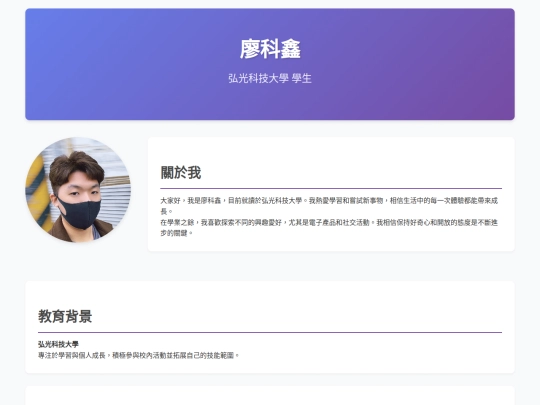Image resolution: width=540 pixels, height=405 pixels.
Task: Click the sentence starting with 專注於學習
Action: pos(138,355)
